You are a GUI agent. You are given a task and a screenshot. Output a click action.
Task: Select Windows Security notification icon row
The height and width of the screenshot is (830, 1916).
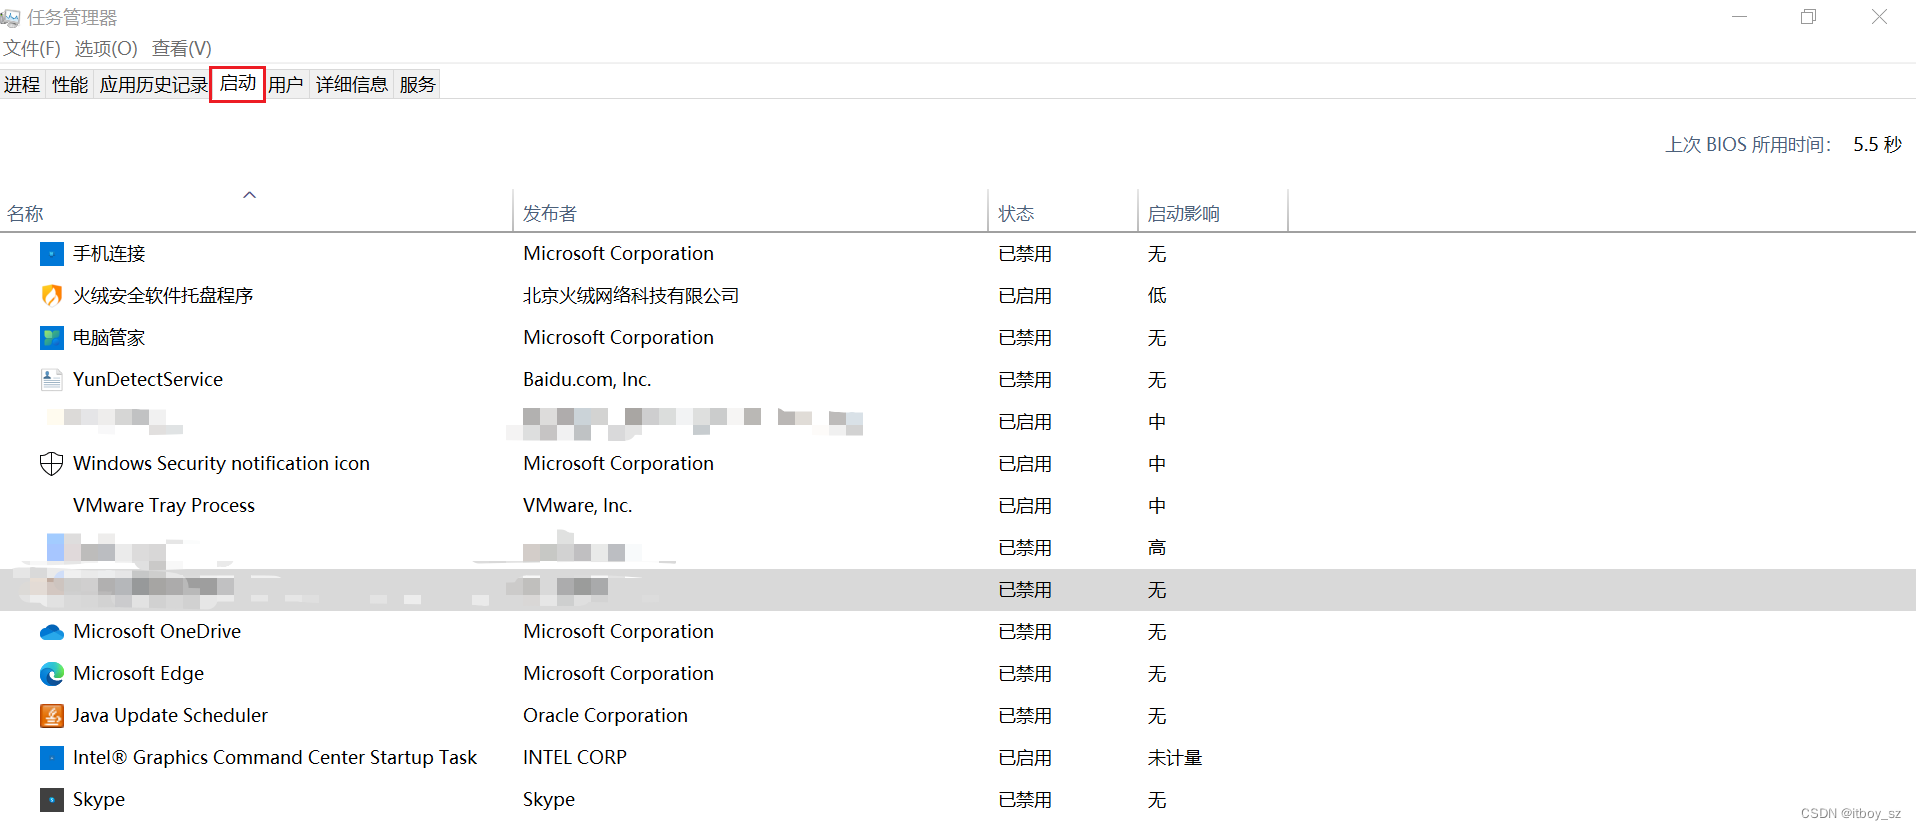(958, 464)
